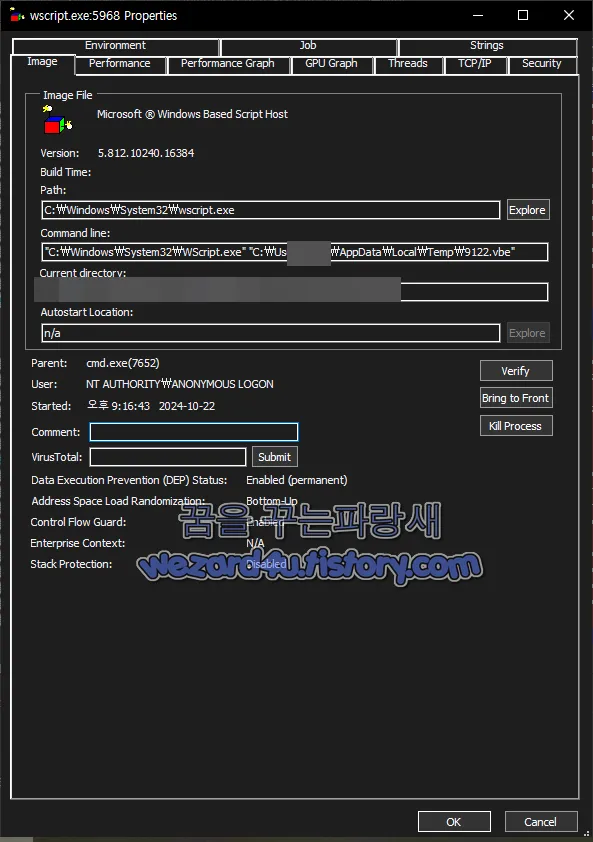593x842 pixels.
Task: Click the DEP status Enabled (permanent)
Action: click(x=297, y=480)
